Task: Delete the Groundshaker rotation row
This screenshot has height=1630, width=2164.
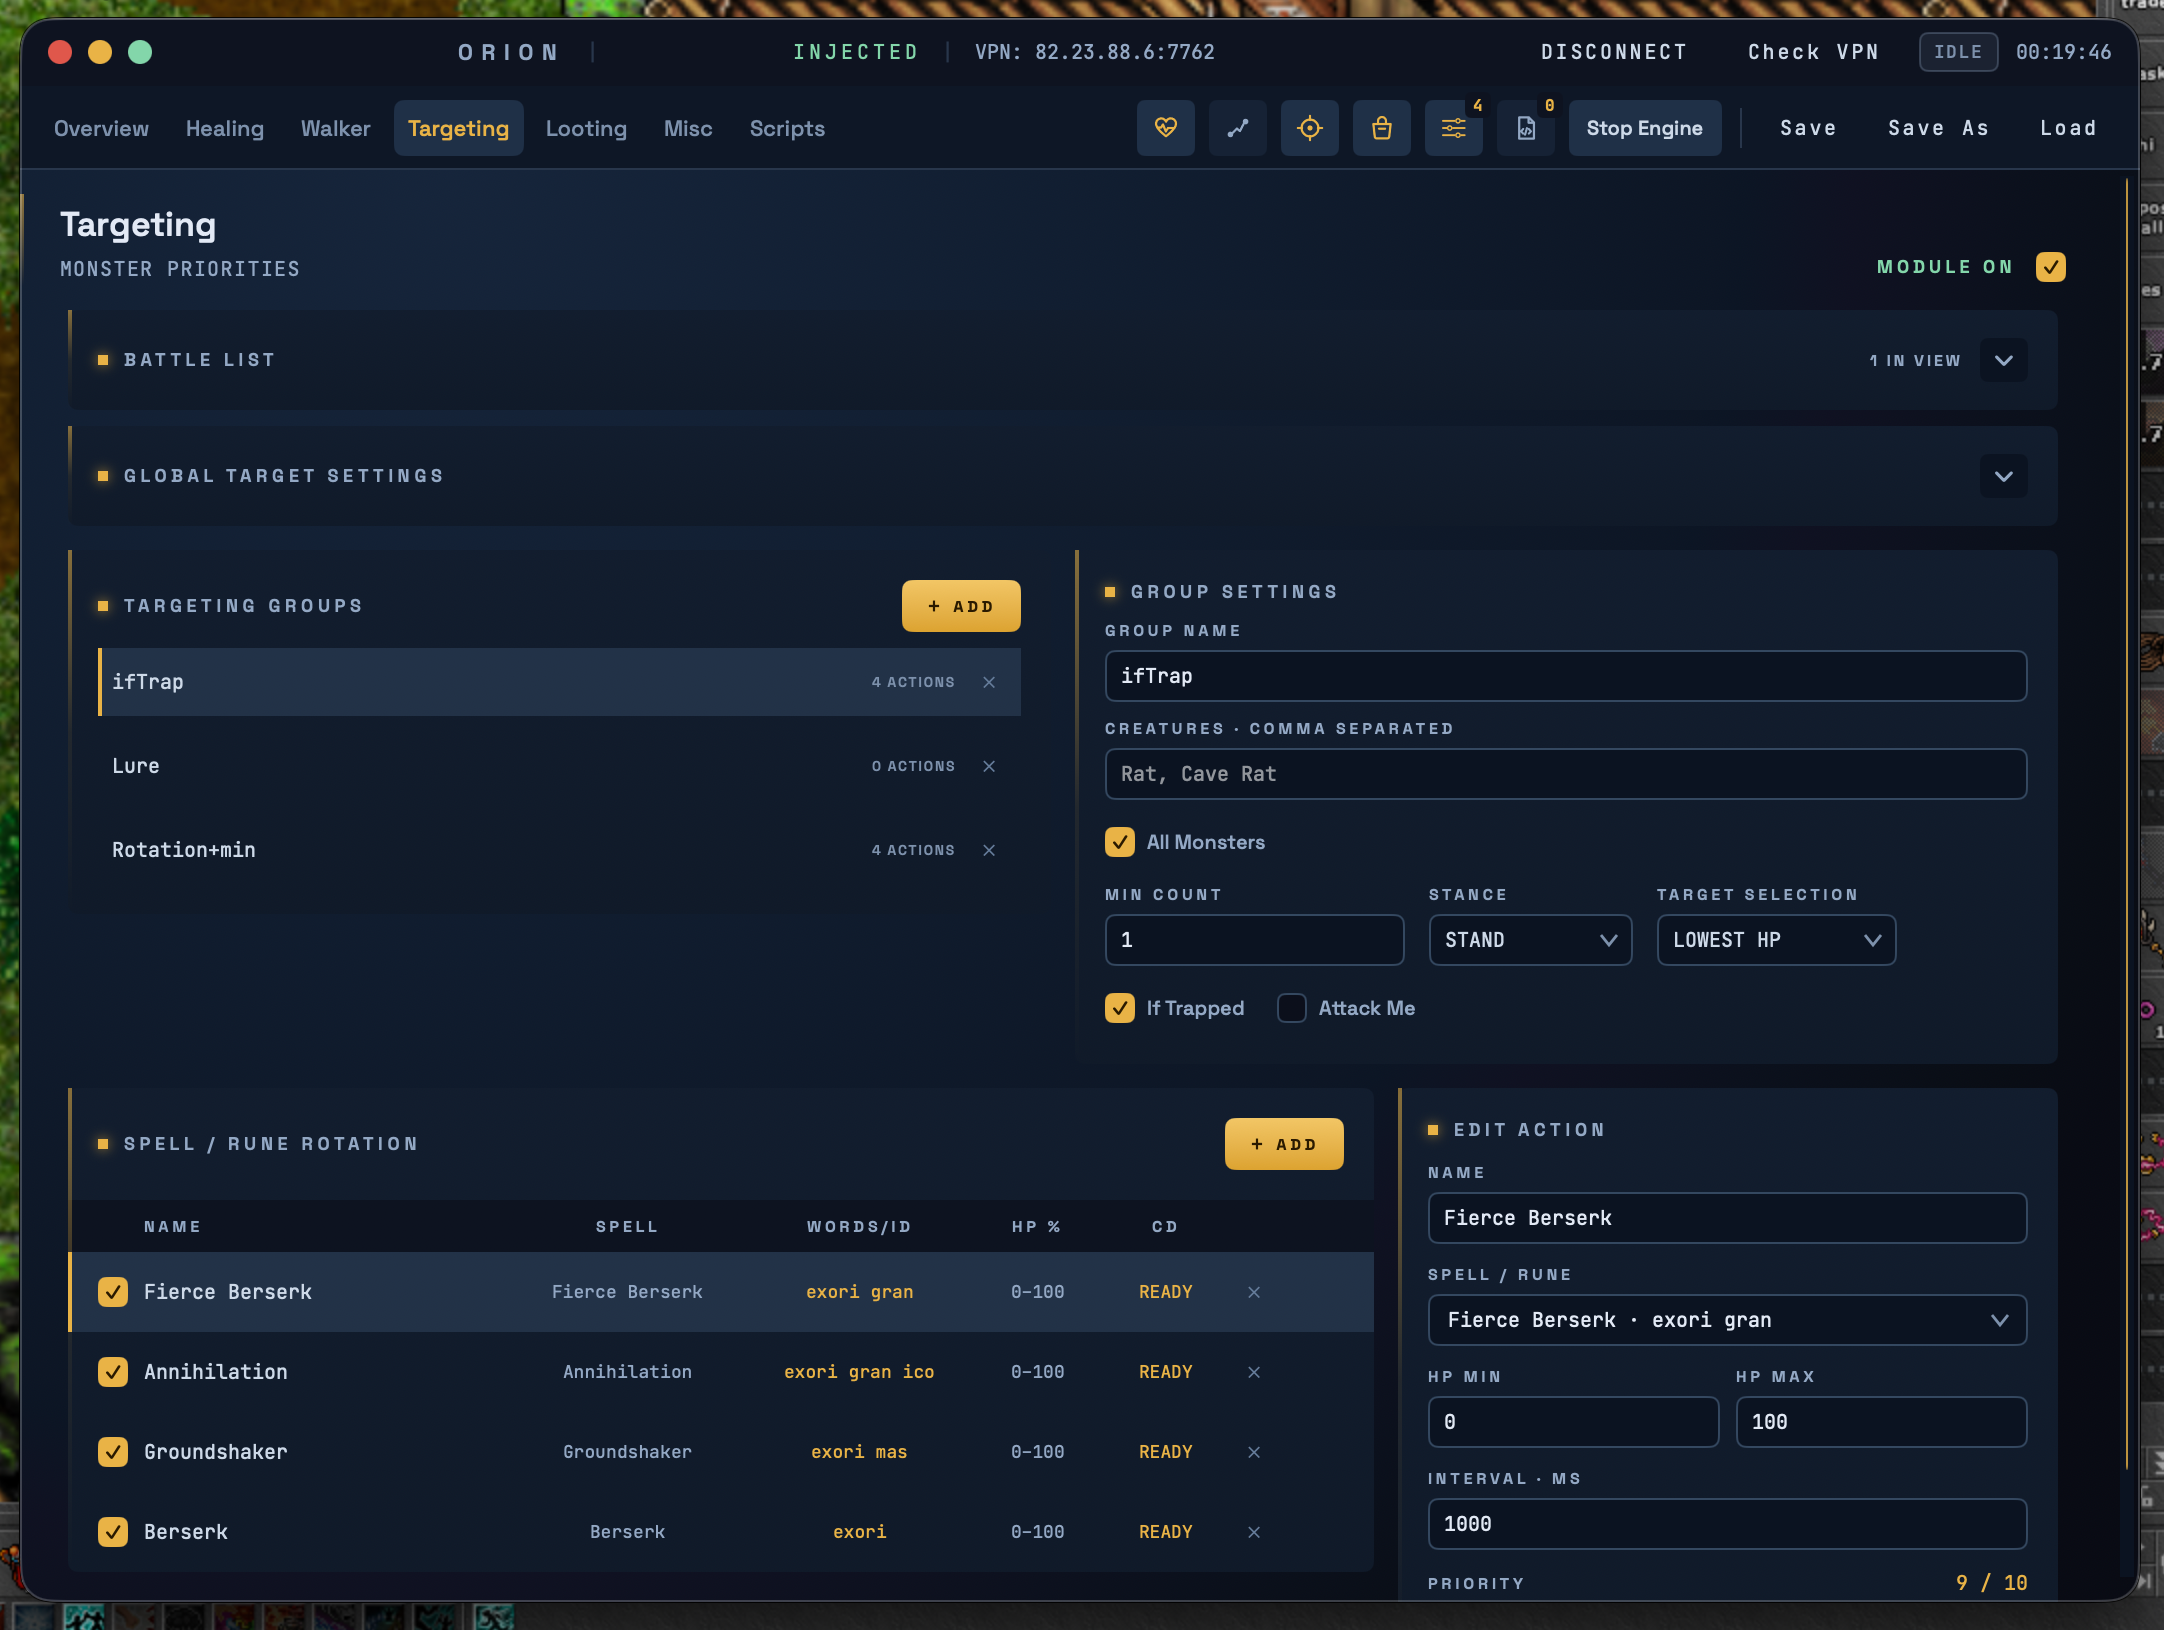Action: click(1254, 1452)
